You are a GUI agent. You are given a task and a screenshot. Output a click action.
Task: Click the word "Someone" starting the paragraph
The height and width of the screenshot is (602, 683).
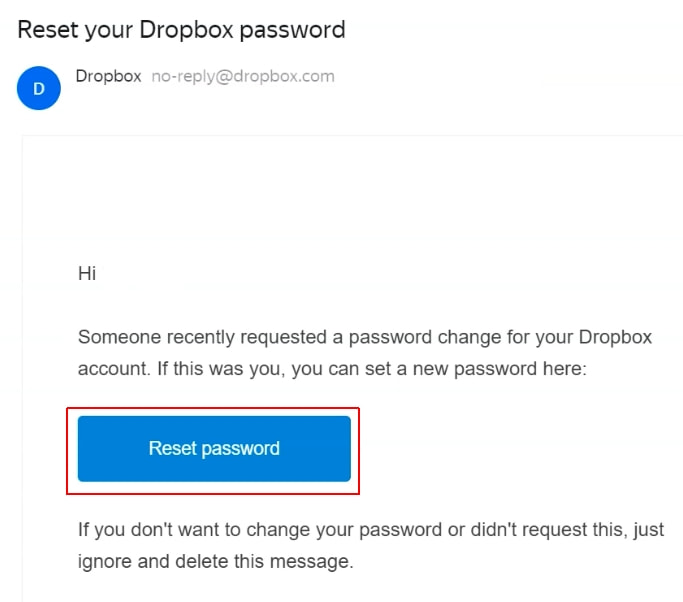click(x=115, y=337)
